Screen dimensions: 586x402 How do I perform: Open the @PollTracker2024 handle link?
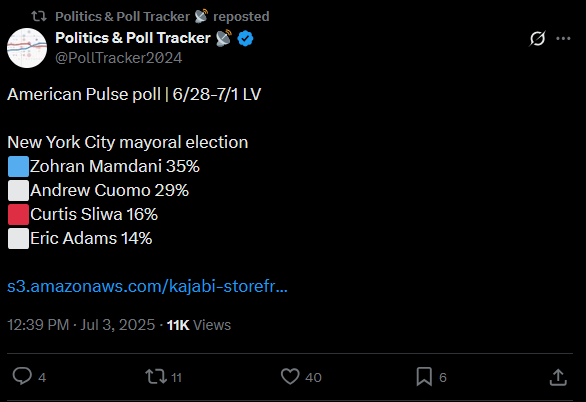click(118, 58)
